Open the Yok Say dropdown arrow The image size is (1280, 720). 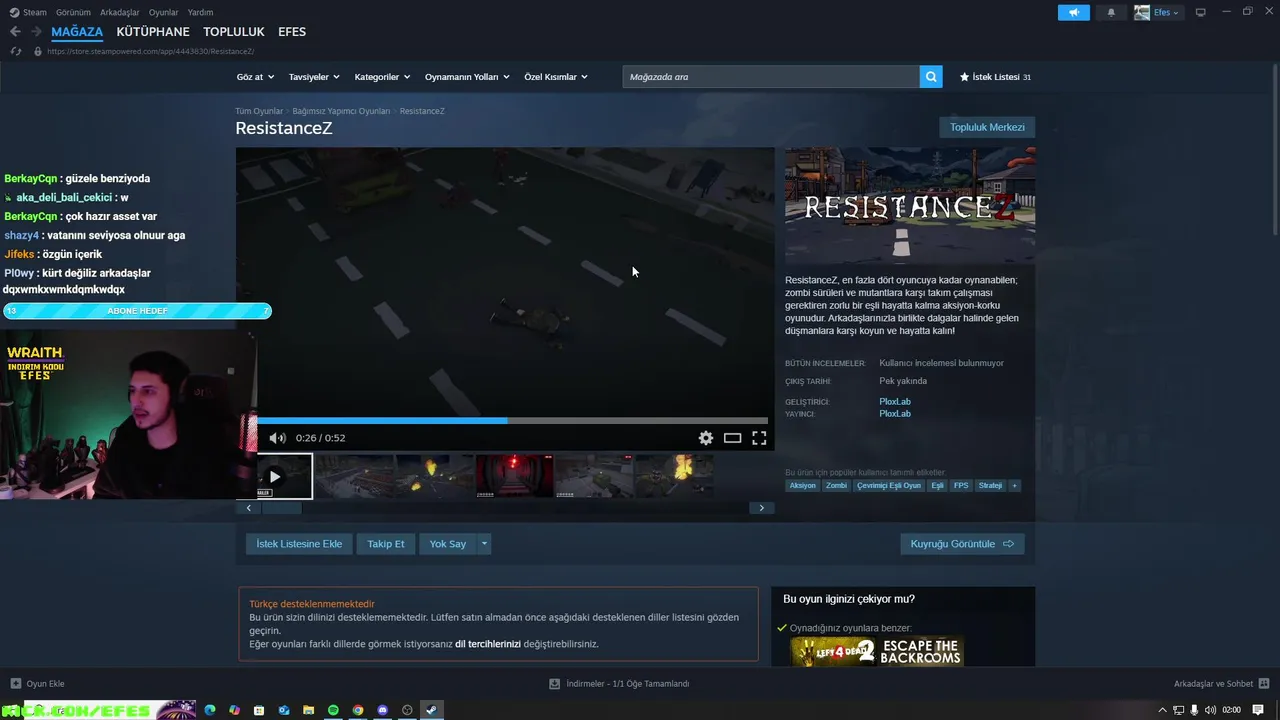point(485,544)
